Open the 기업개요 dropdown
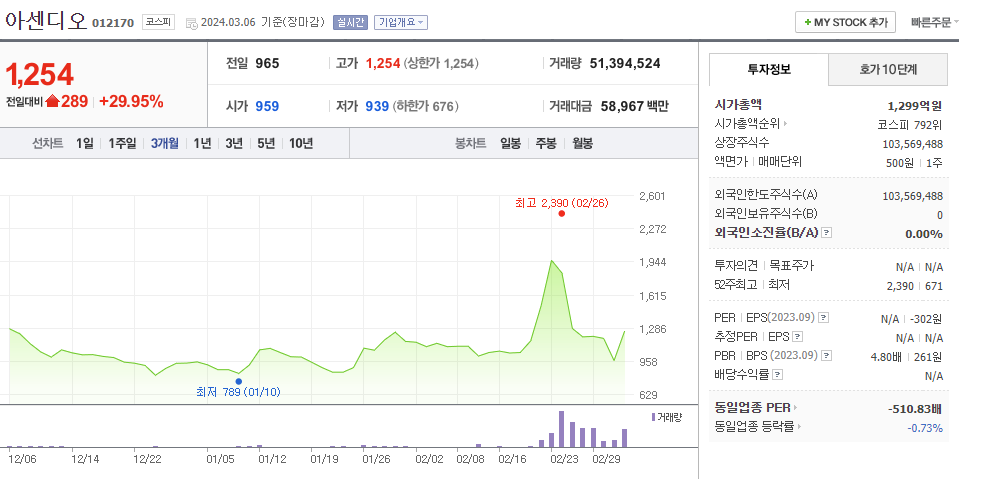Image resolution: width=983 pixels, height=479 pixels. pyautogui.click(x=401, y=22)
